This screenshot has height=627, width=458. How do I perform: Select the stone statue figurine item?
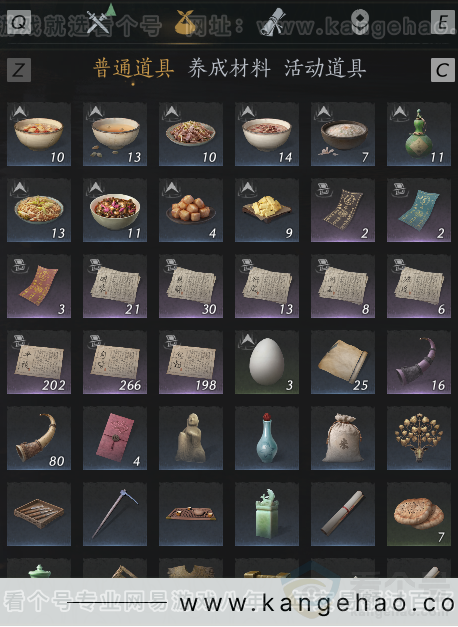coord(191,438)
